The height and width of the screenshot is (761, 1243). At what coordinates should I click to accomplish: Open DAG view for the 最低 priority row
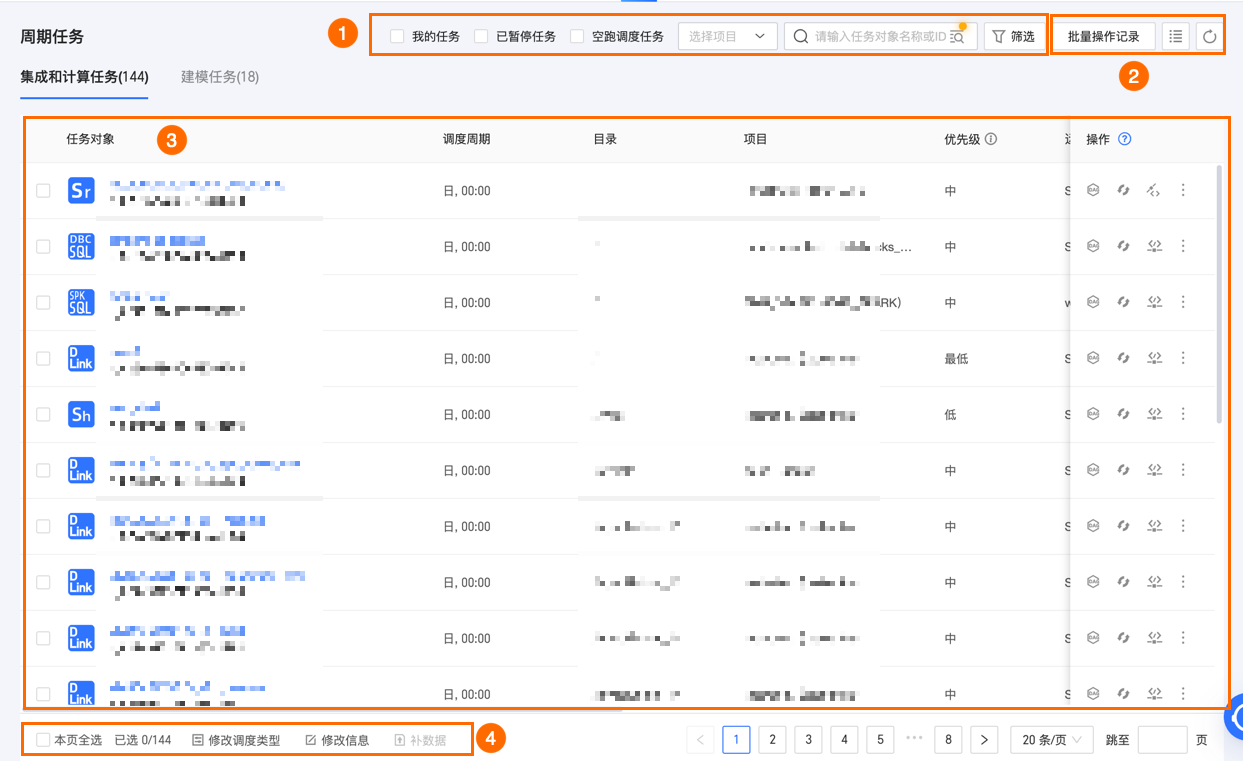(x=1093, y=358)
